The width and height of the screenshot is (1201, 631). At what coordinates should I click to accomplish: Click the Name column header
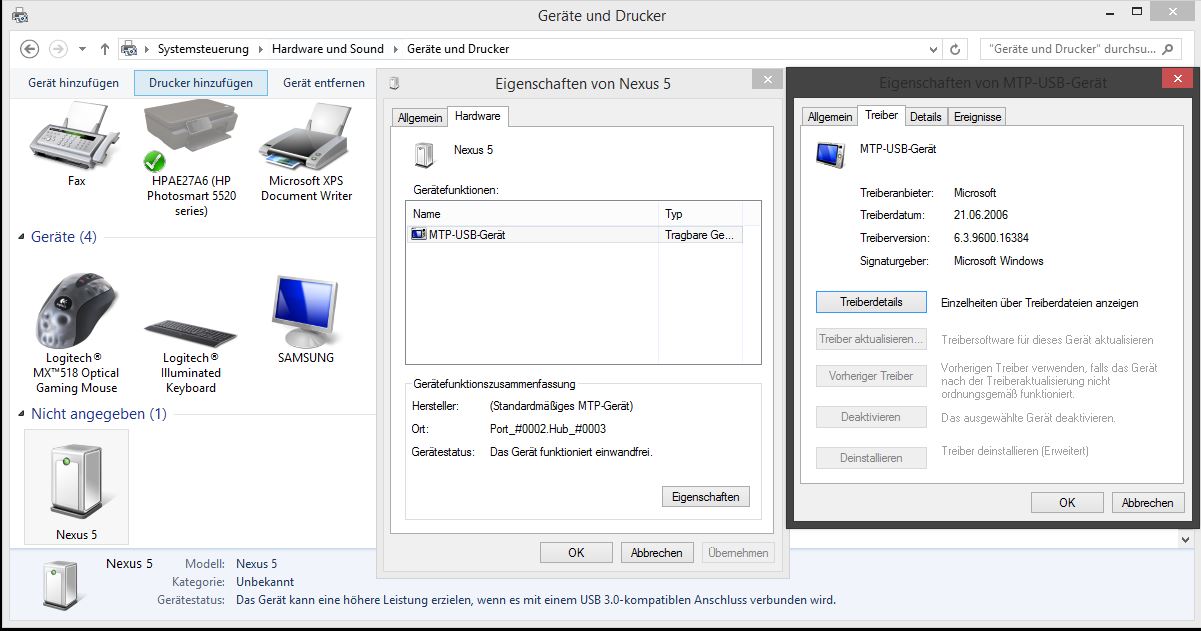(532, 214)
